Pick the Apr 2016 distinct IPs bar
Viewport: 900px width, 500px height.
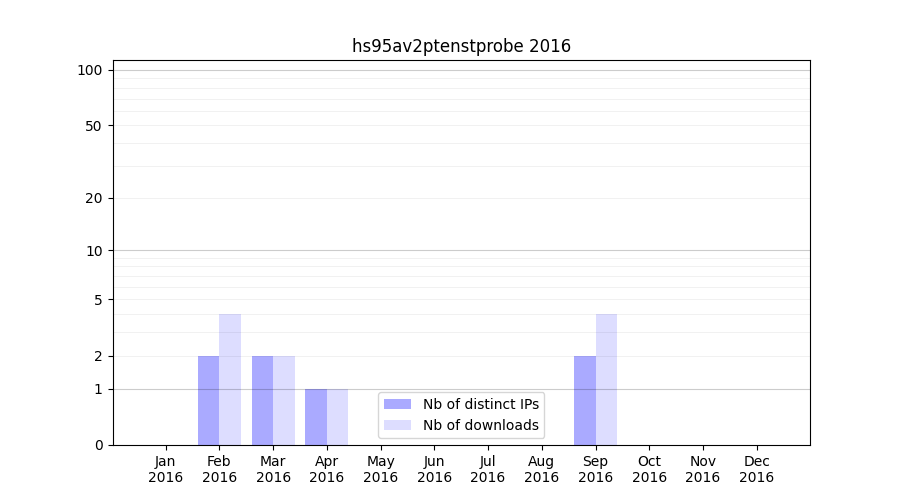(316, 417)
